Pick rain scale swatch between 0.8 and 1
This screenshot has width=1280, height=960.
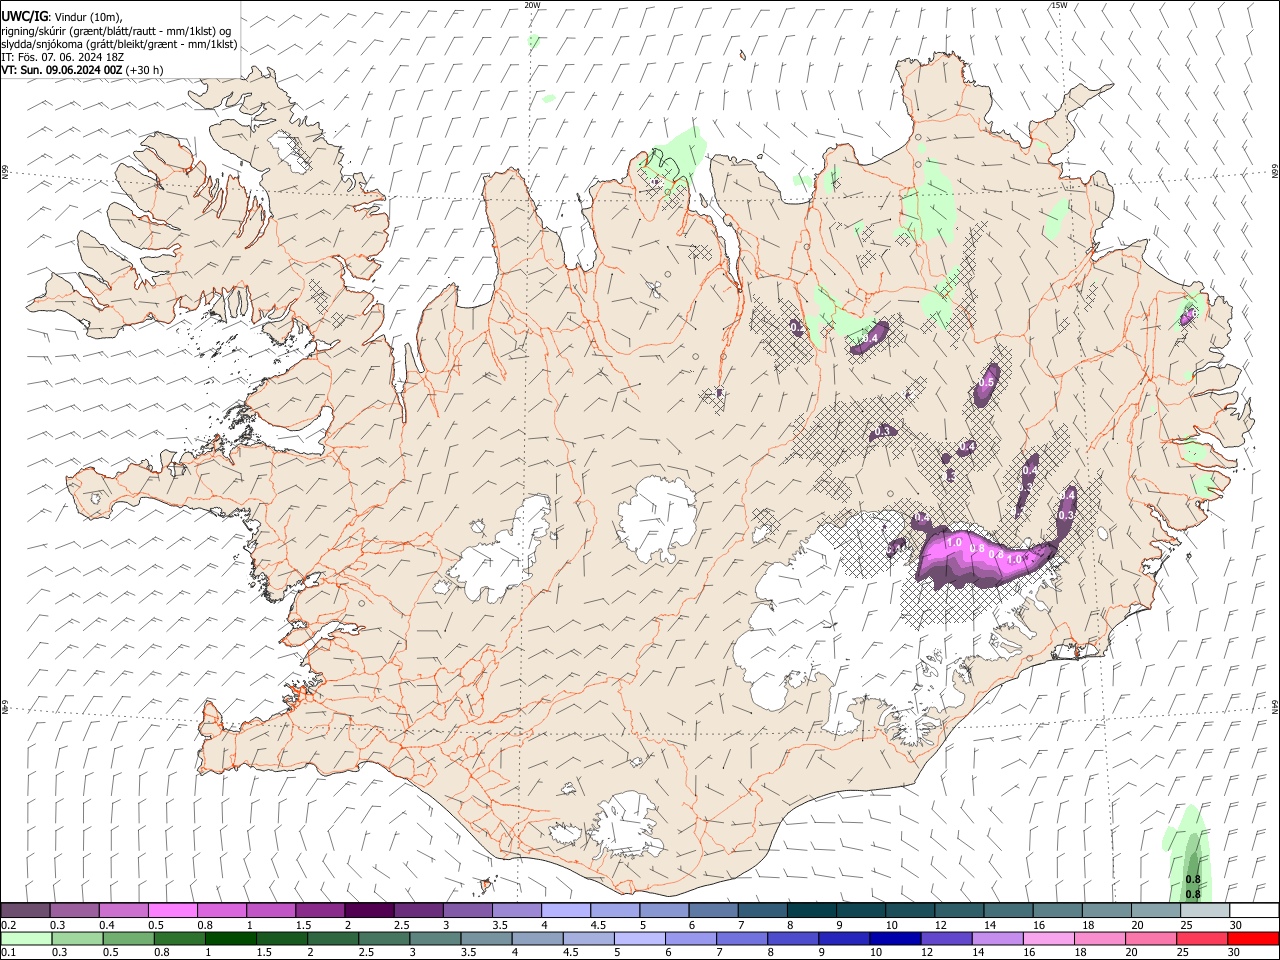[179, 939]
